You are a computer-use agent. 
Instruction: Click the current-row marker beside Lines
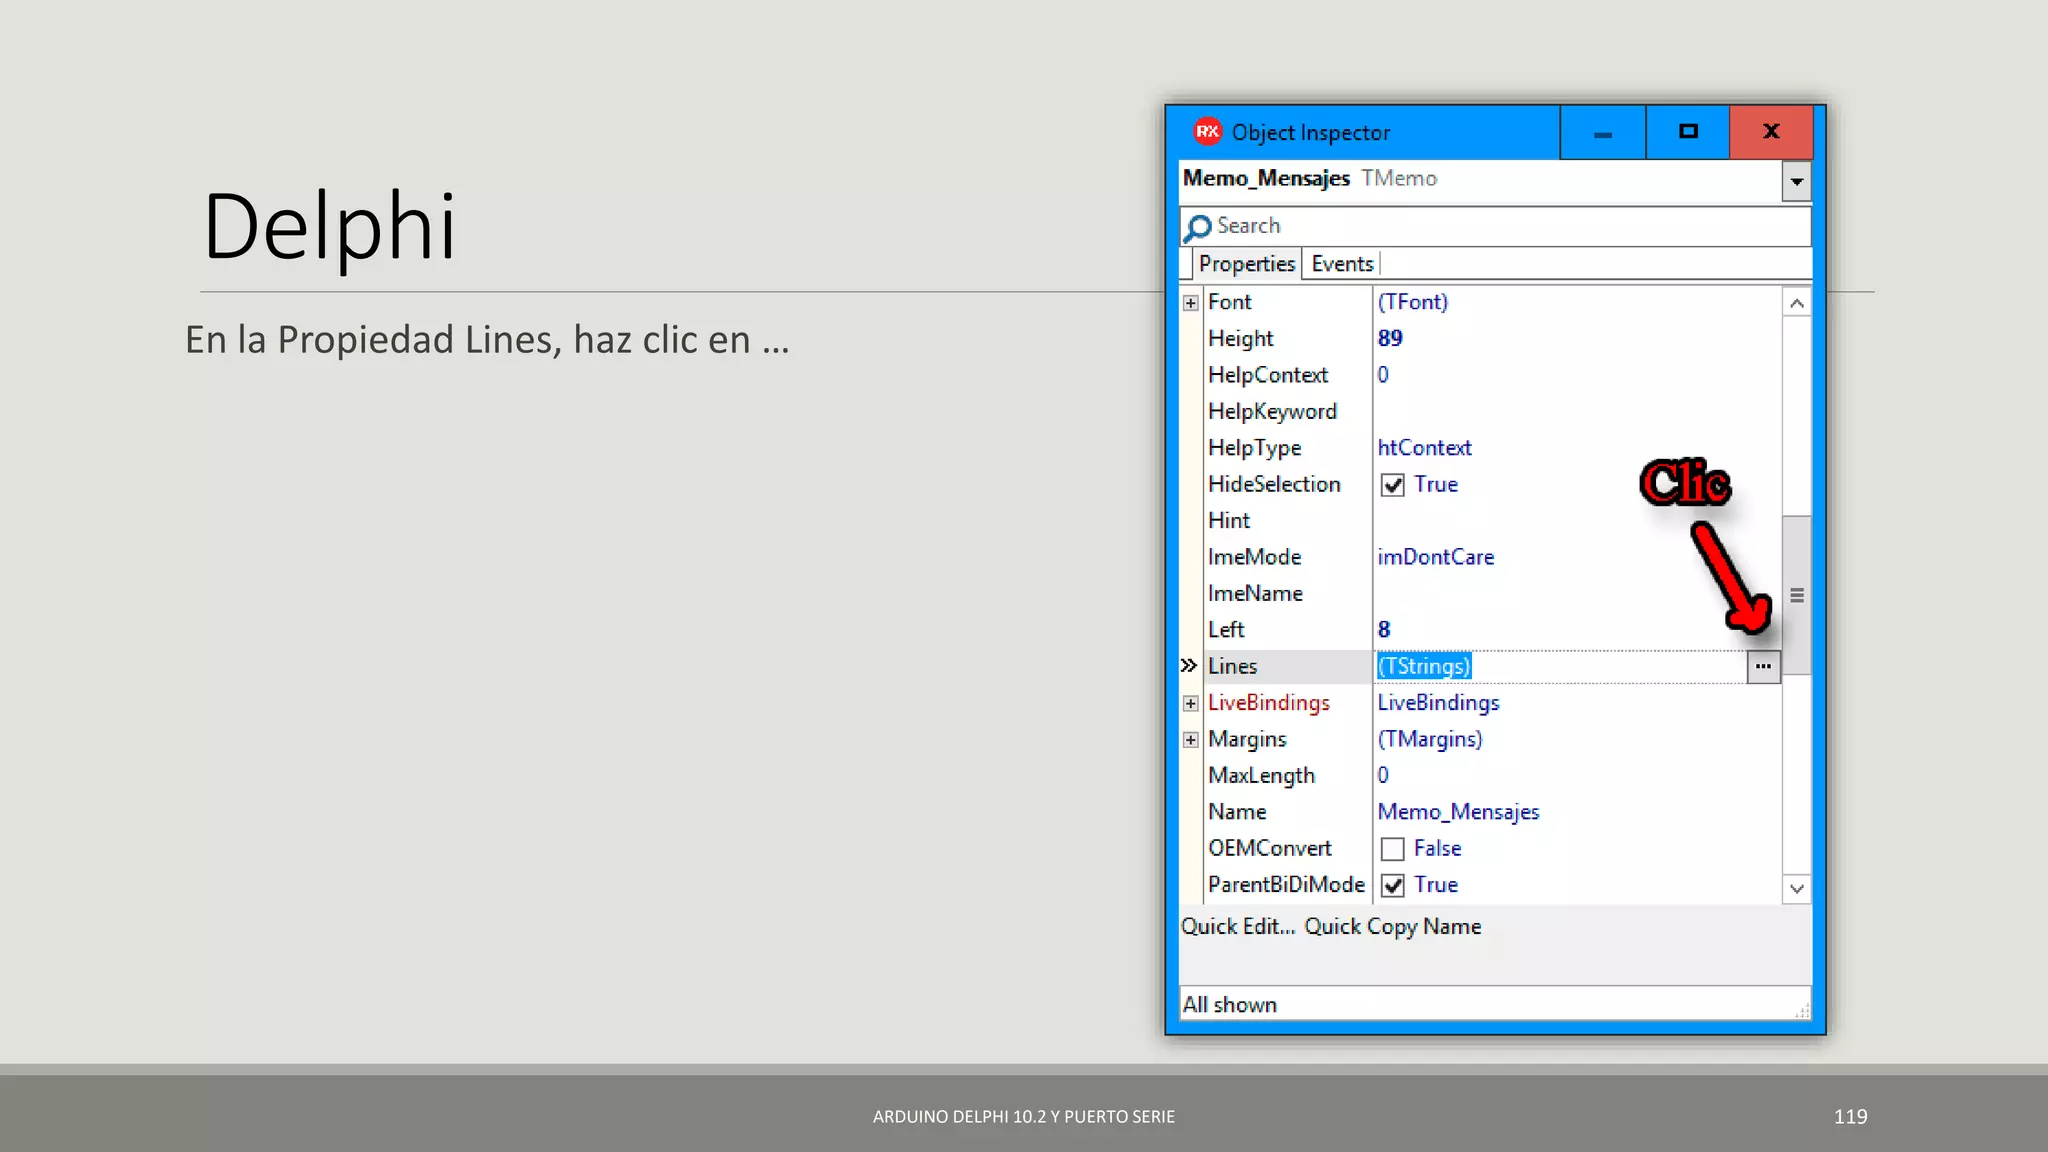coord(1189,665)
